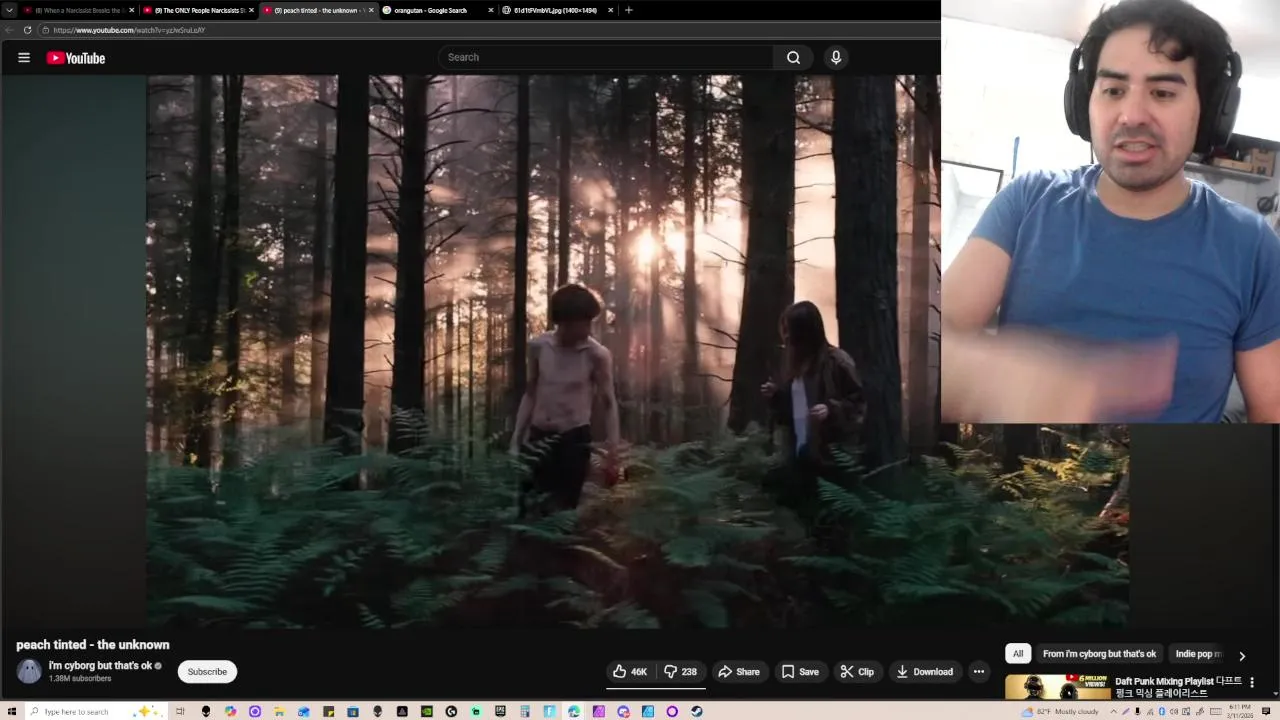Subscribe to i'm cyborg but that's ok
This screenshot has height=720, width=1280.
coord(207,672)
